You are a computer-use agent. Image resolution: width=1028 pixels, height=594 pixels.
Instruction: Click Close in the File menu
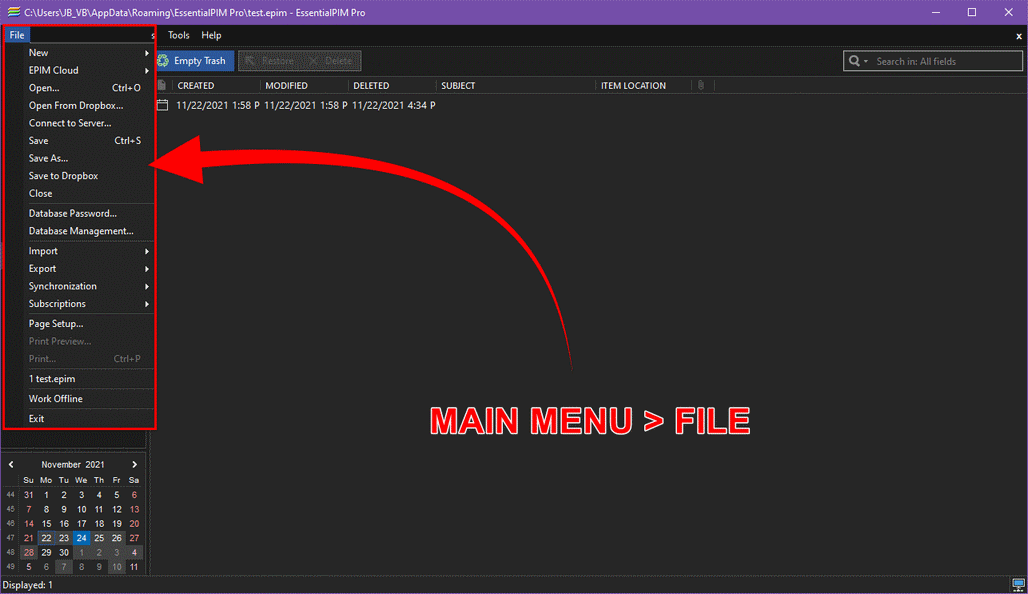pyautogui.click(x=89, y=194)
